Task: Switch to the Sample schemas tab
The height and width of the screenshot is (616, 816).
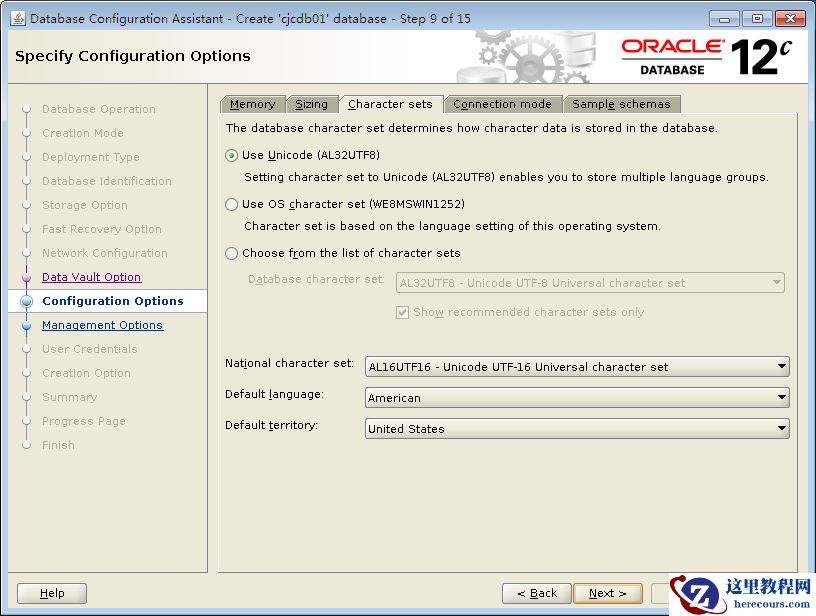Action: (621, 104)
